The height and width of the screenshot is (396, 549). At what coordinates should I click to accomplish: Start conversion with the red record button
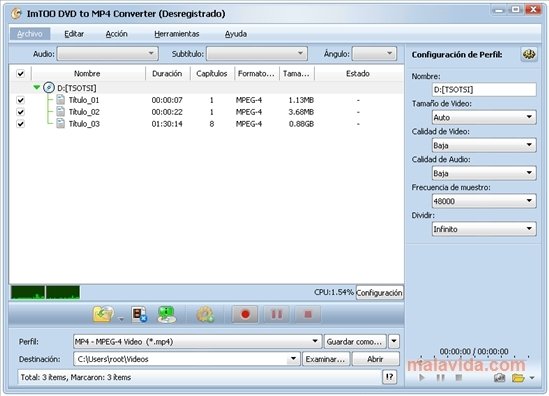pos(245,314)
